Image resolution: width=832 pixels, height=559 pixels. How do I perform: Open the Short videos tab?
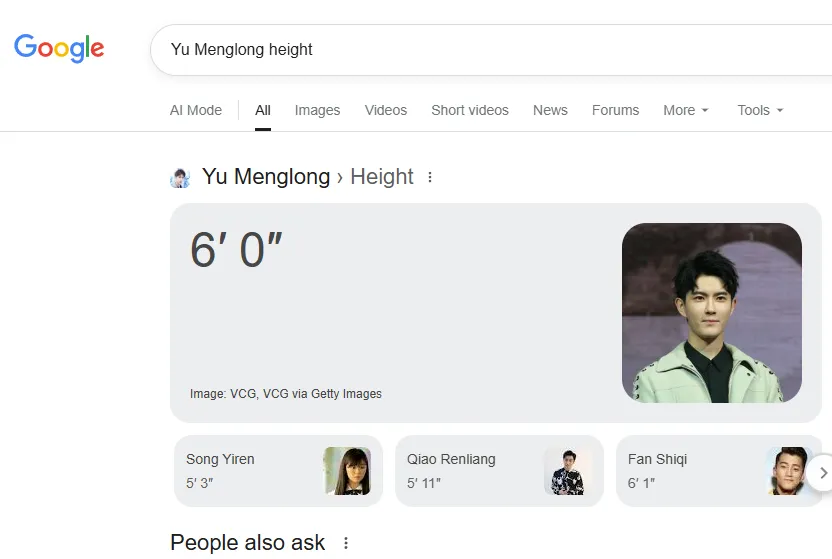click(470, 110)
